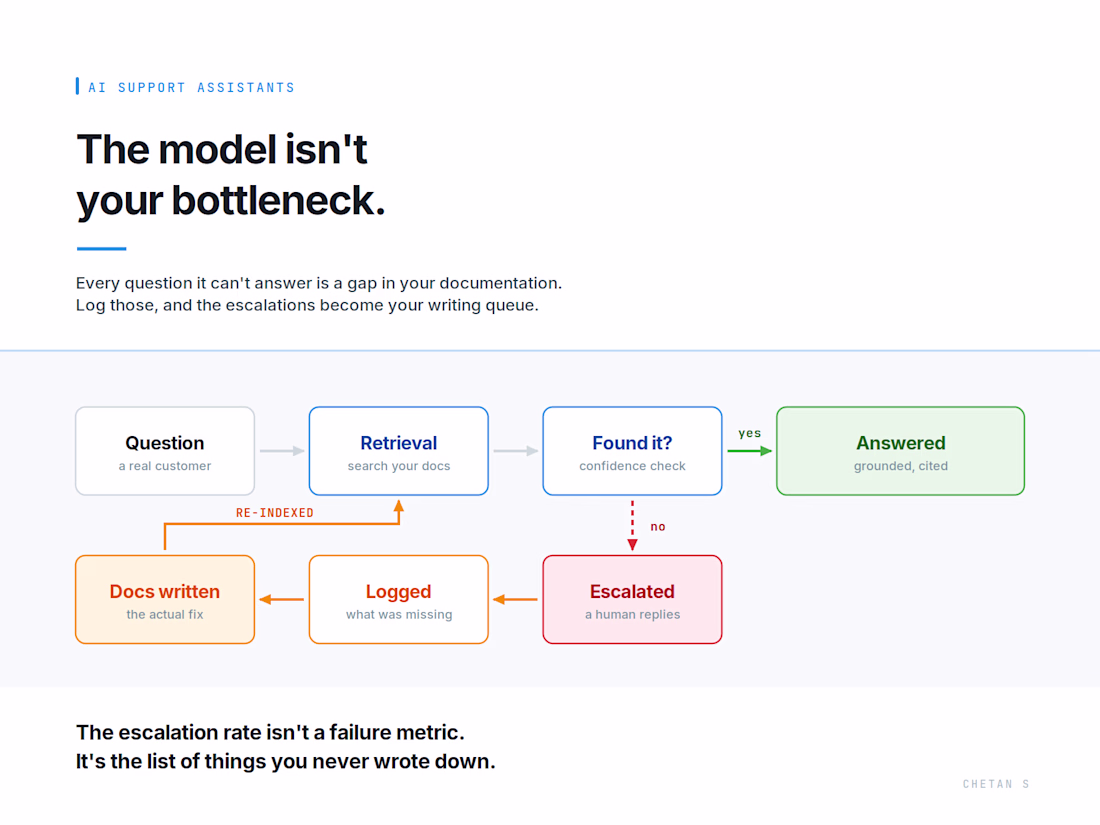
Task: Click the red Escalated box
Action: [632, 600]
